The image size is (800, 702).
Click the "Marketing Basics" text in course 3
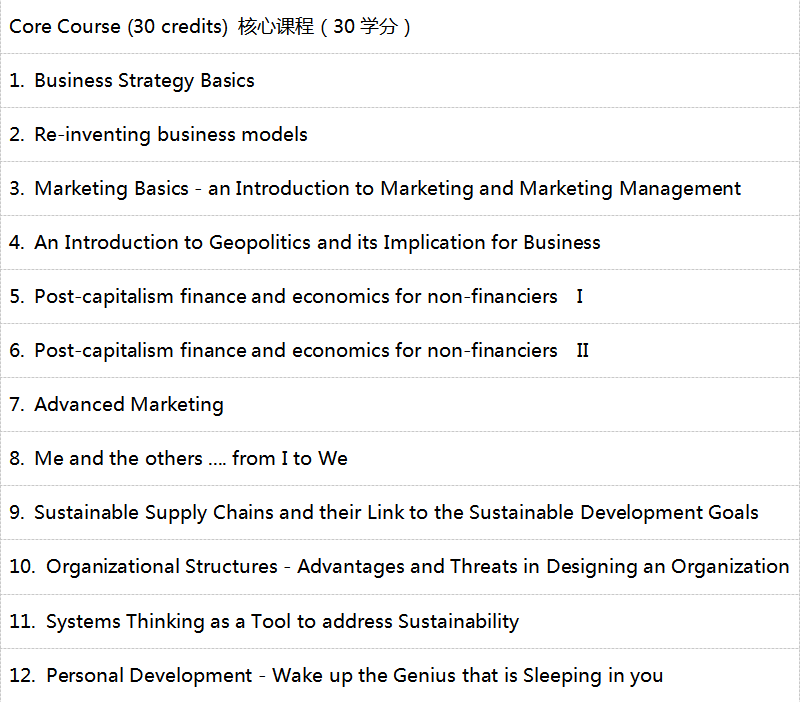(x=111, y=189)
